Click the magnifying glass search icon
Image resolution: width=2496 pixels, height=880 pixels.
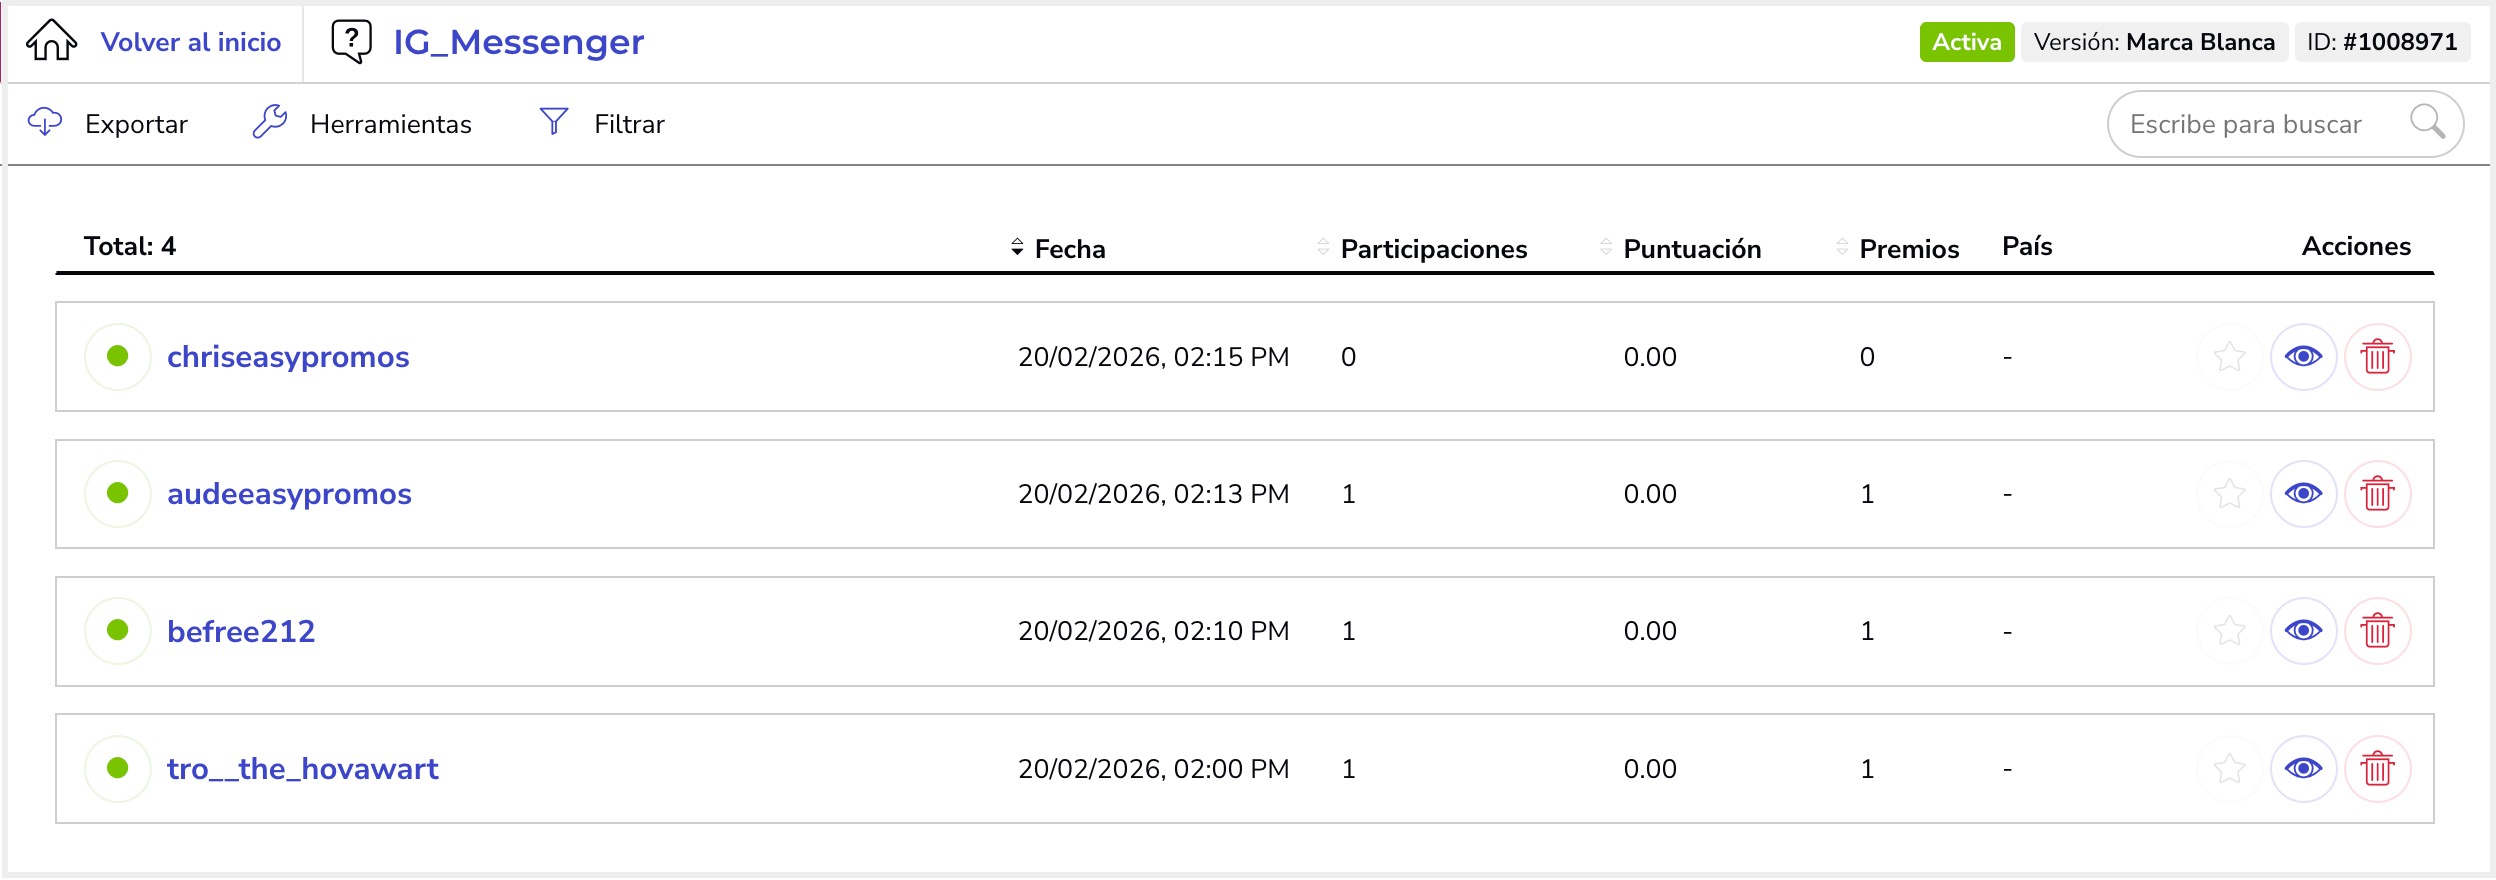2426,123
